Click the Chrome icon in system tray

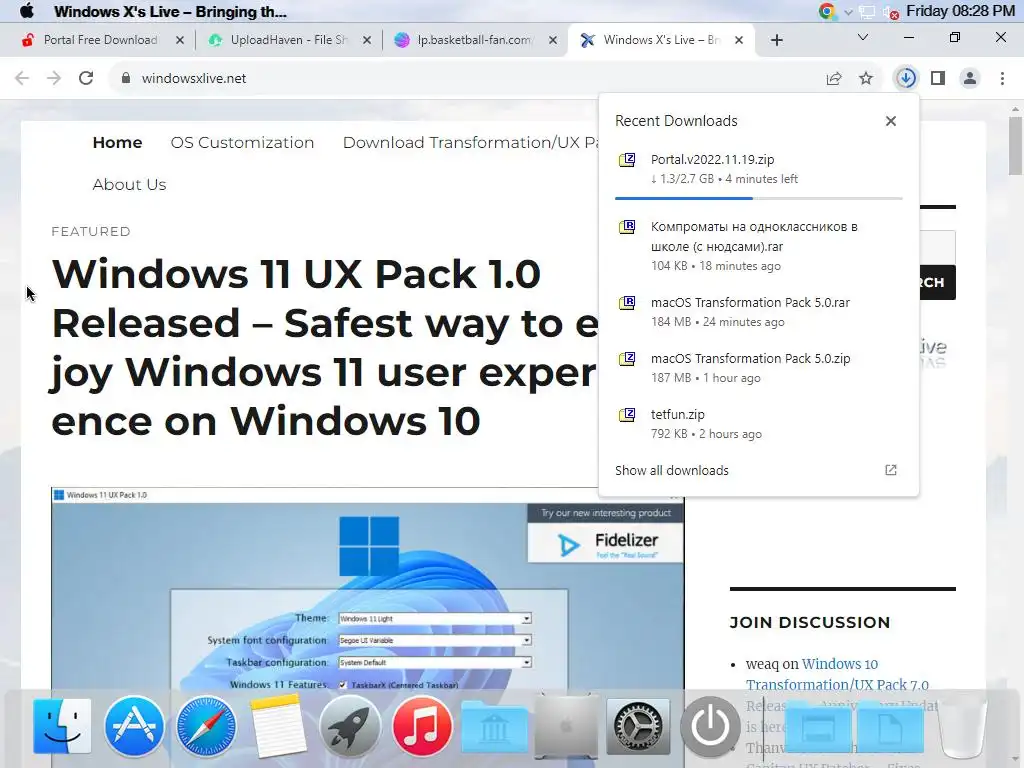pos(827,11)
